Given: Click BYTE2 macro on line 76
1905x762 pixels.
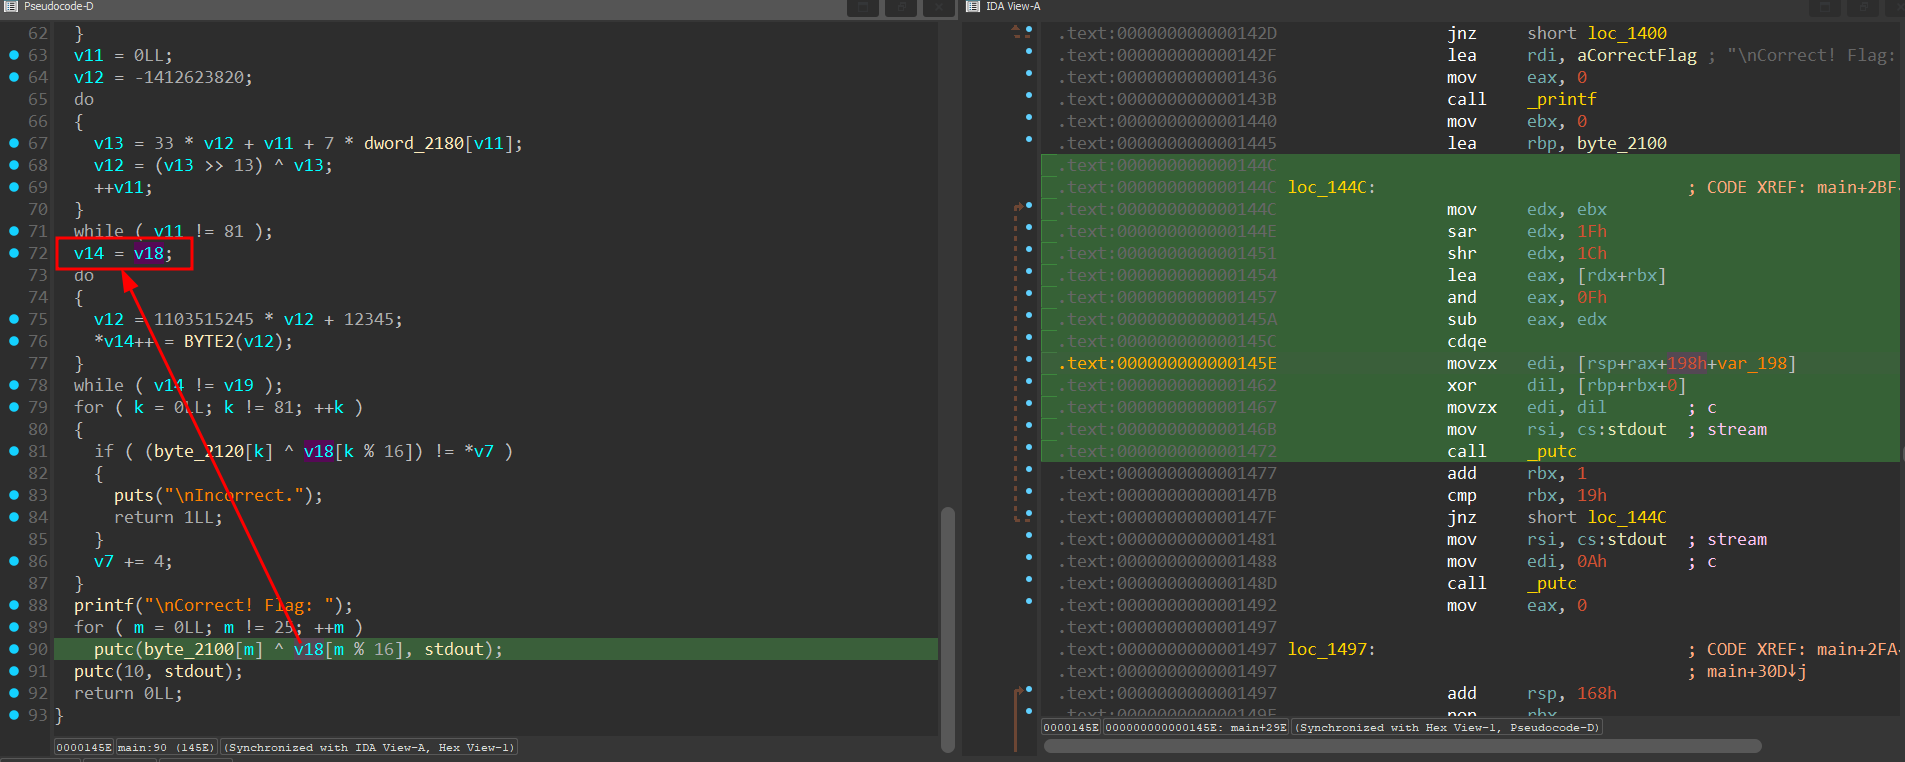Looking at the screenshot, I should (x=208, y=341).
